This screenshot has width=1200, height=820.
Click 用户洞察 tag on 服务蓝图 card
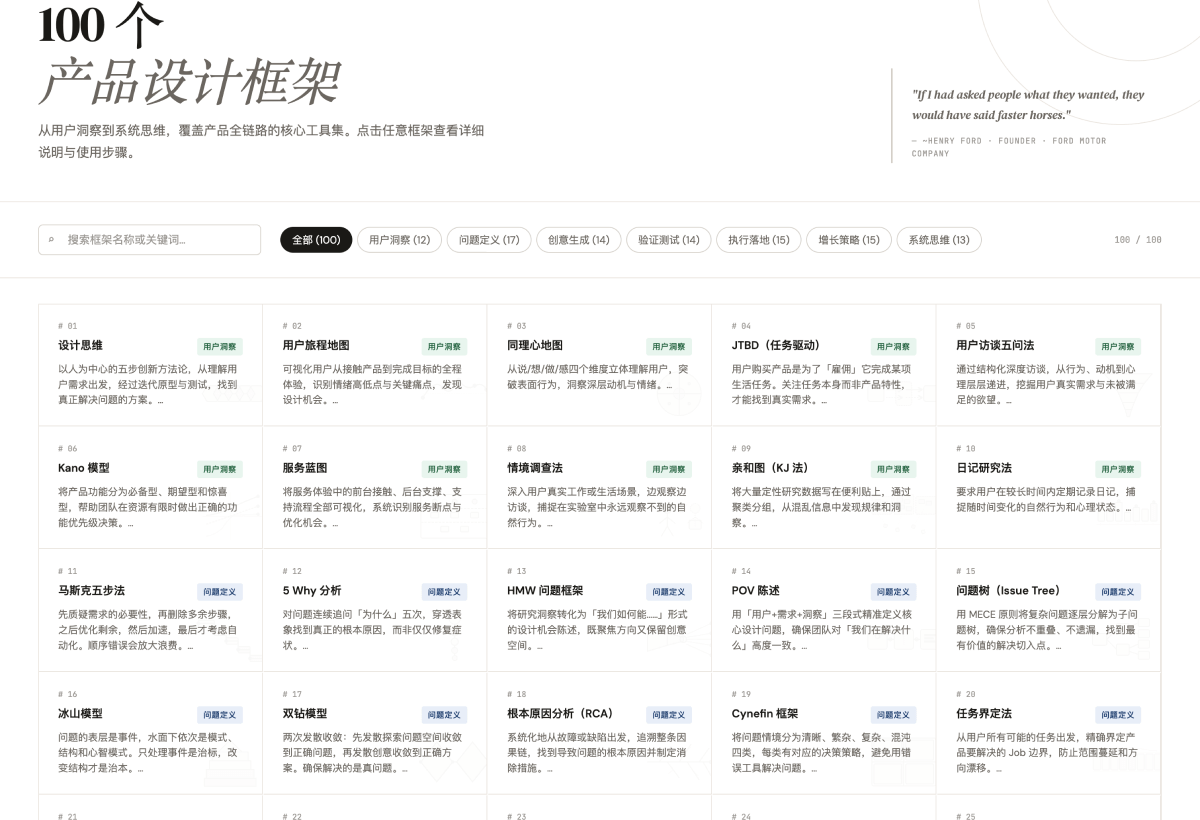point(444,469)
